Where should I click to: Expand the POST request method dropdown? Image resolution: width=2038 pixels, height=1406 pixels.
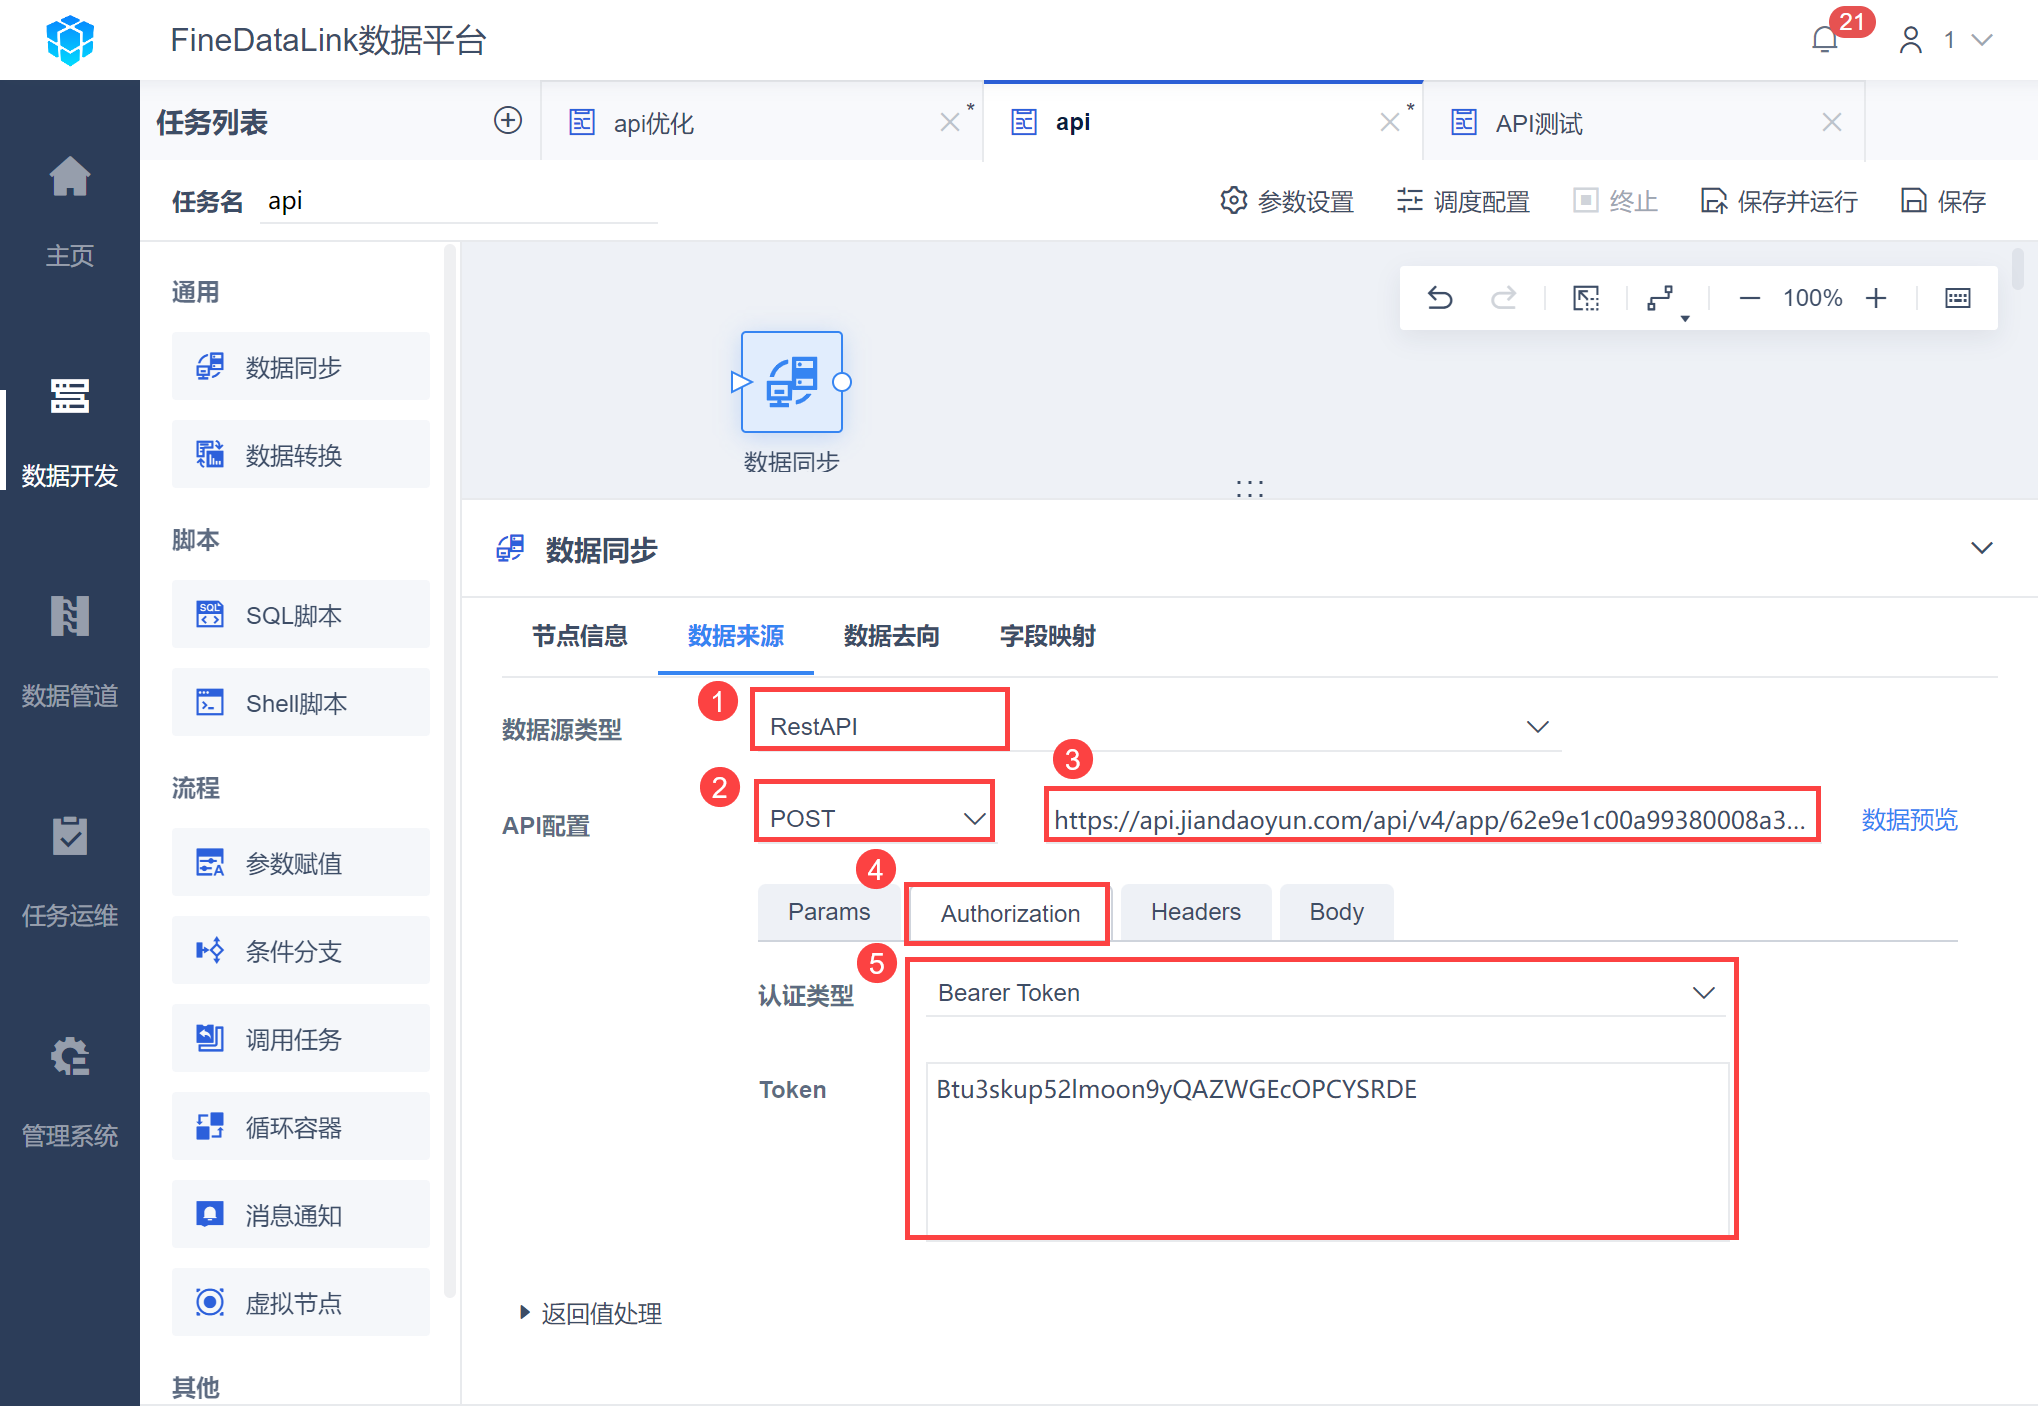874,818
